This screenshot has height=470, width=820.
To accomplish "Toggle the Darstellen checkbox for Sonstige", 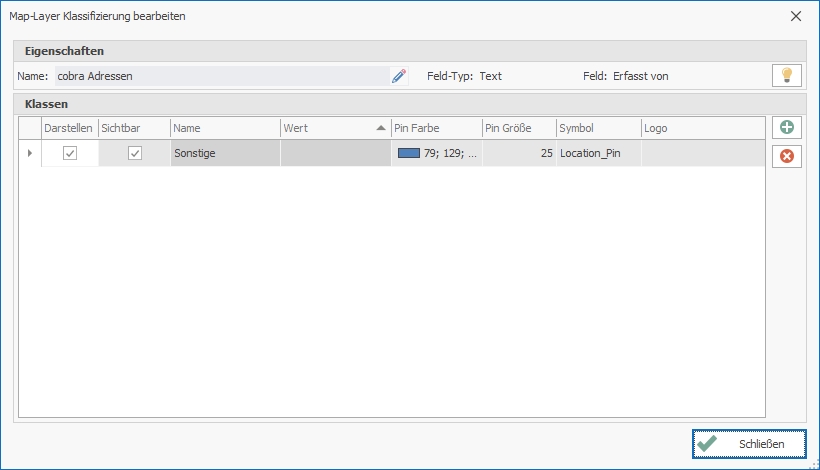I will click(x=70, y=153).
